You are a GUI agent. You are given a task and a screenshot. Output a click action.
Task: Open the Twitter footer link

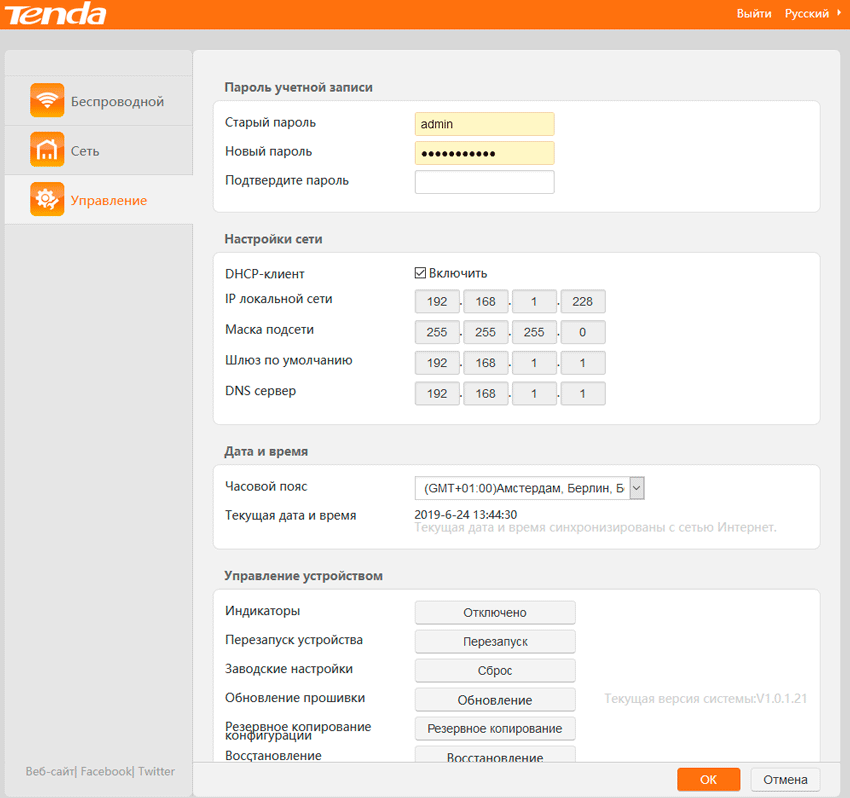point(156,771)
